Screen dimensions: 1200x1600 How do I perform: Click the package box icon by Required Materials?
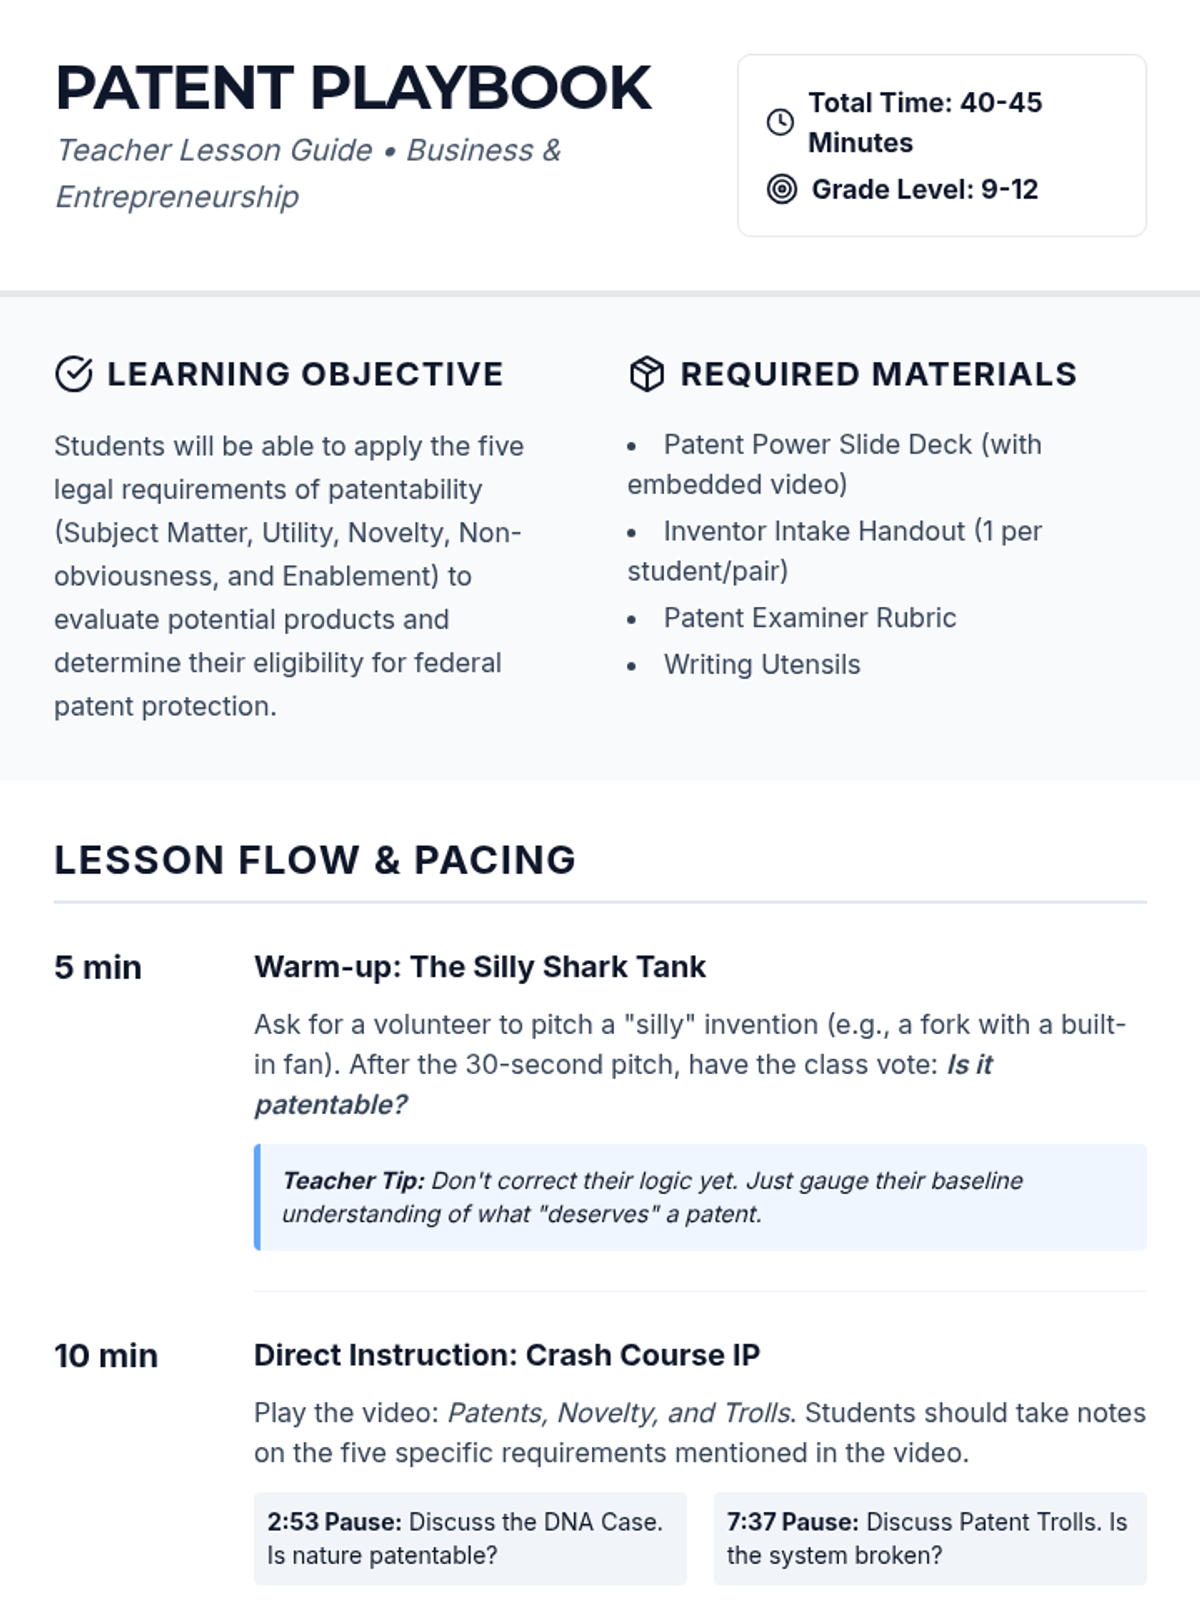647,374
